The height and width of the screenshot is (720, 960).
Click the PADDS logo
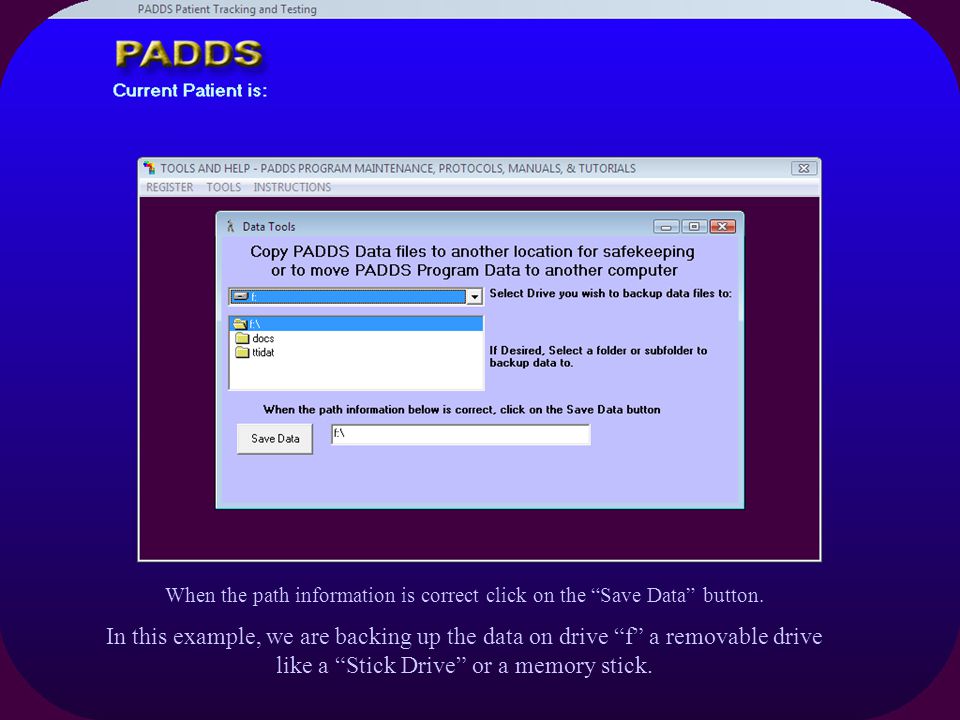189,54
